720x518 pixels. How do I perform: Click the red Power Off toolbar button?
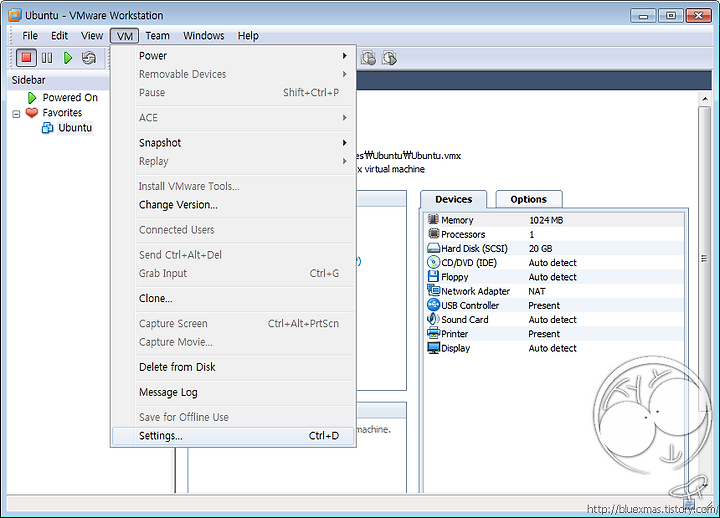click(26, 58)
